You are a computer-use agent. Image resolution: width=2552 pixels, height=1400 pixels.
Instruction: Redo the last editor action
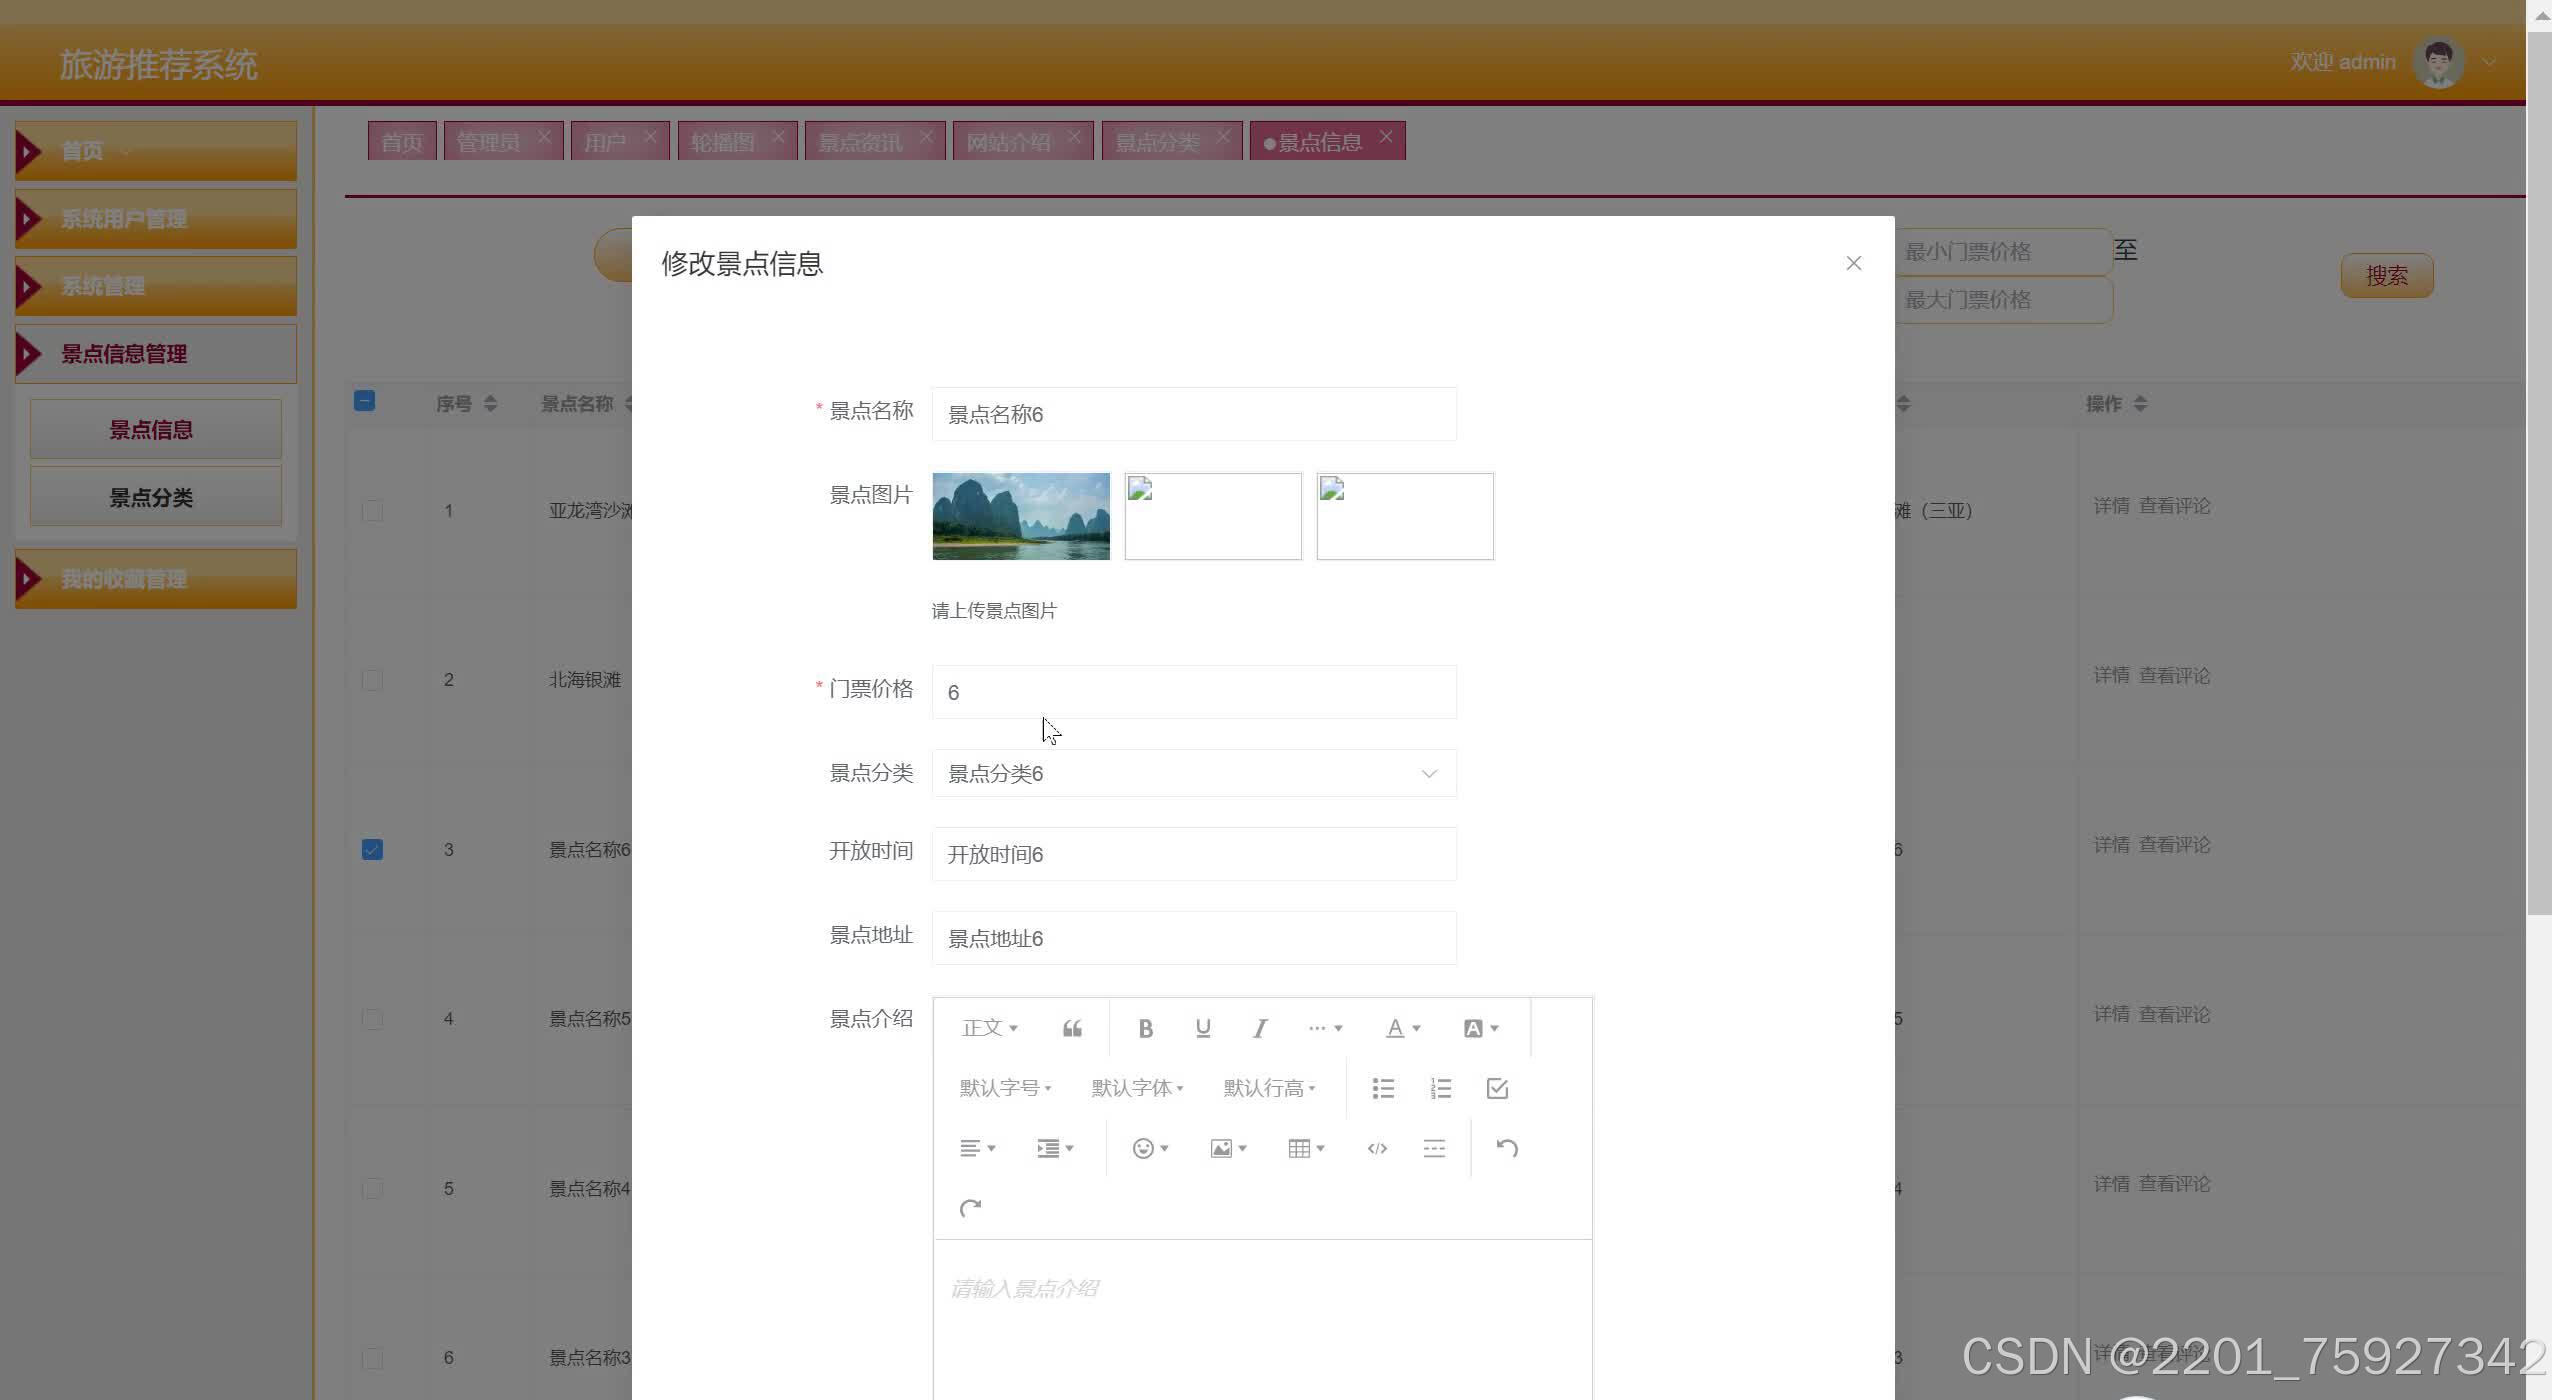(x=970, y=1208)
